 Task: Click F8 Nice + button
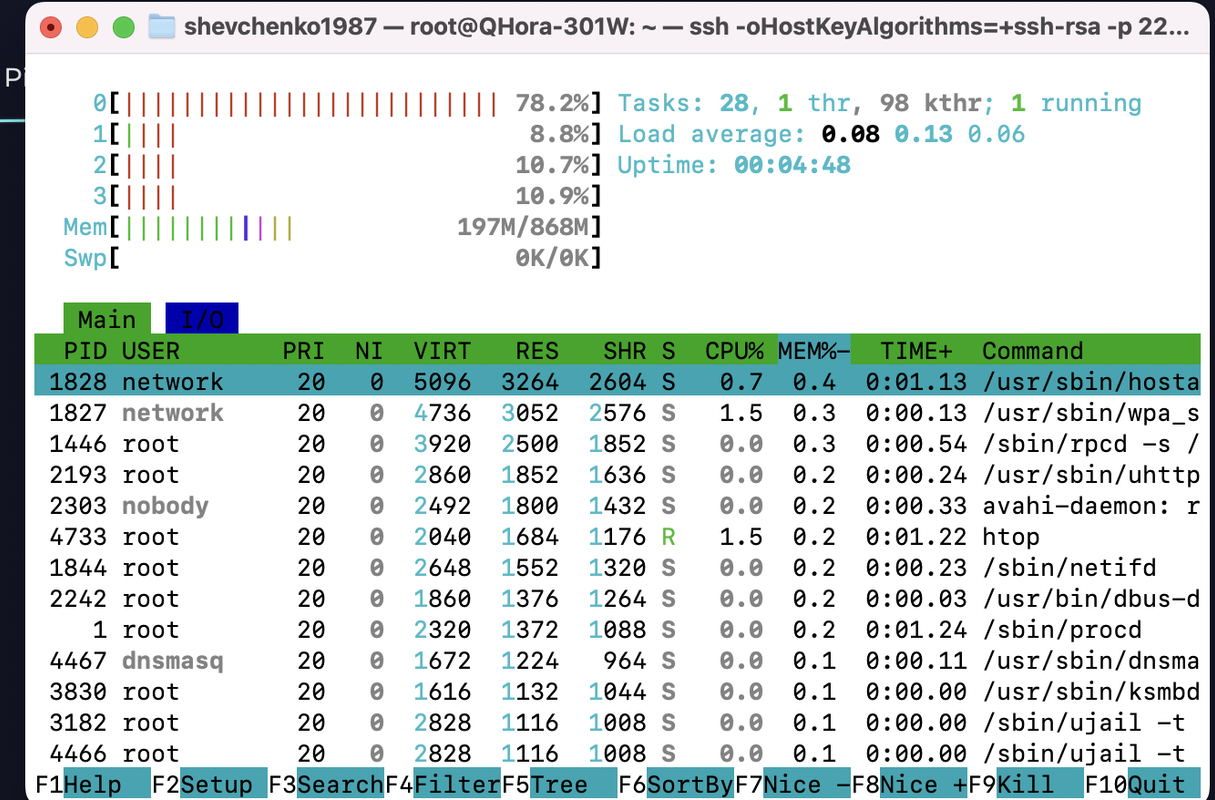click(910, 784)
